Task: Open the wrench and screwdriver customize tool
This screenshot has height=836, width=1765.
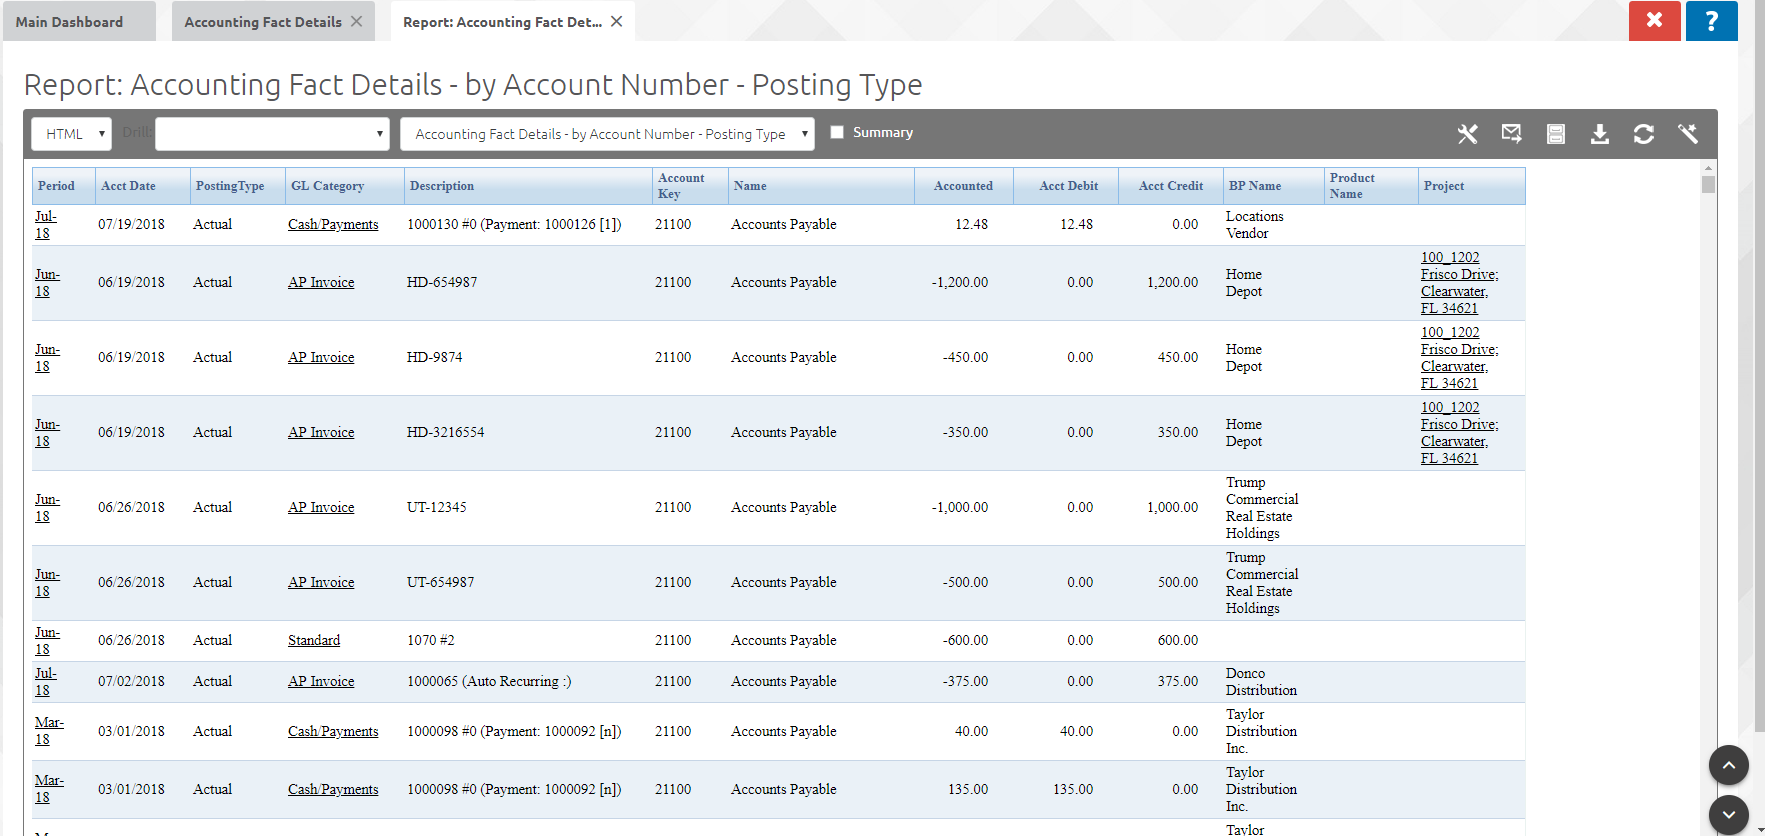Action: (1467, 134)
